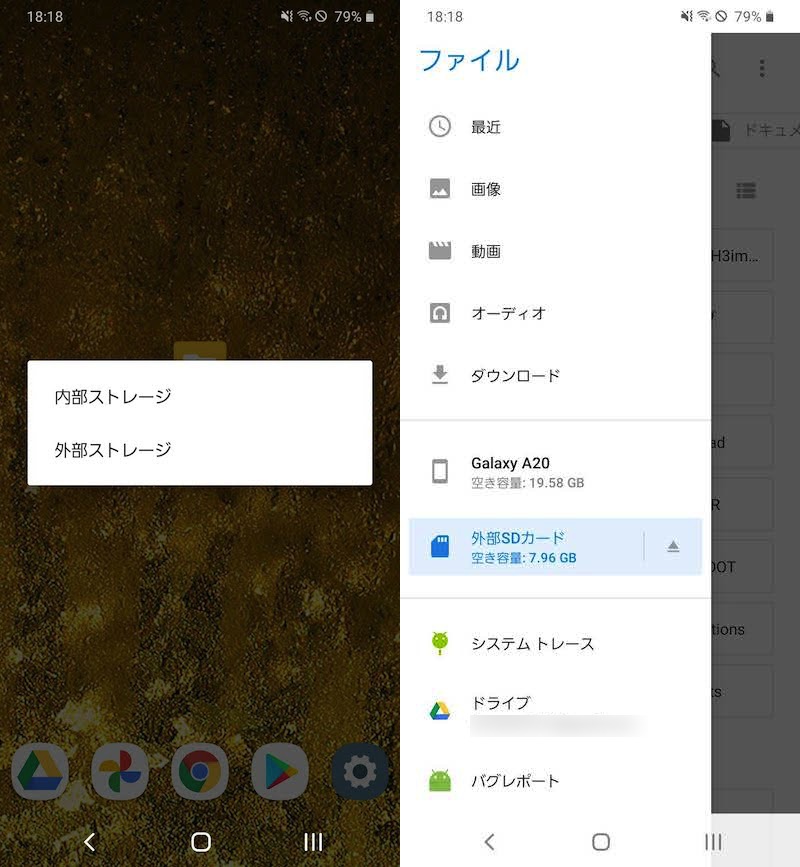
Task: Select 内部ストレージ in the popup menu
Action: tap(113, 397)
